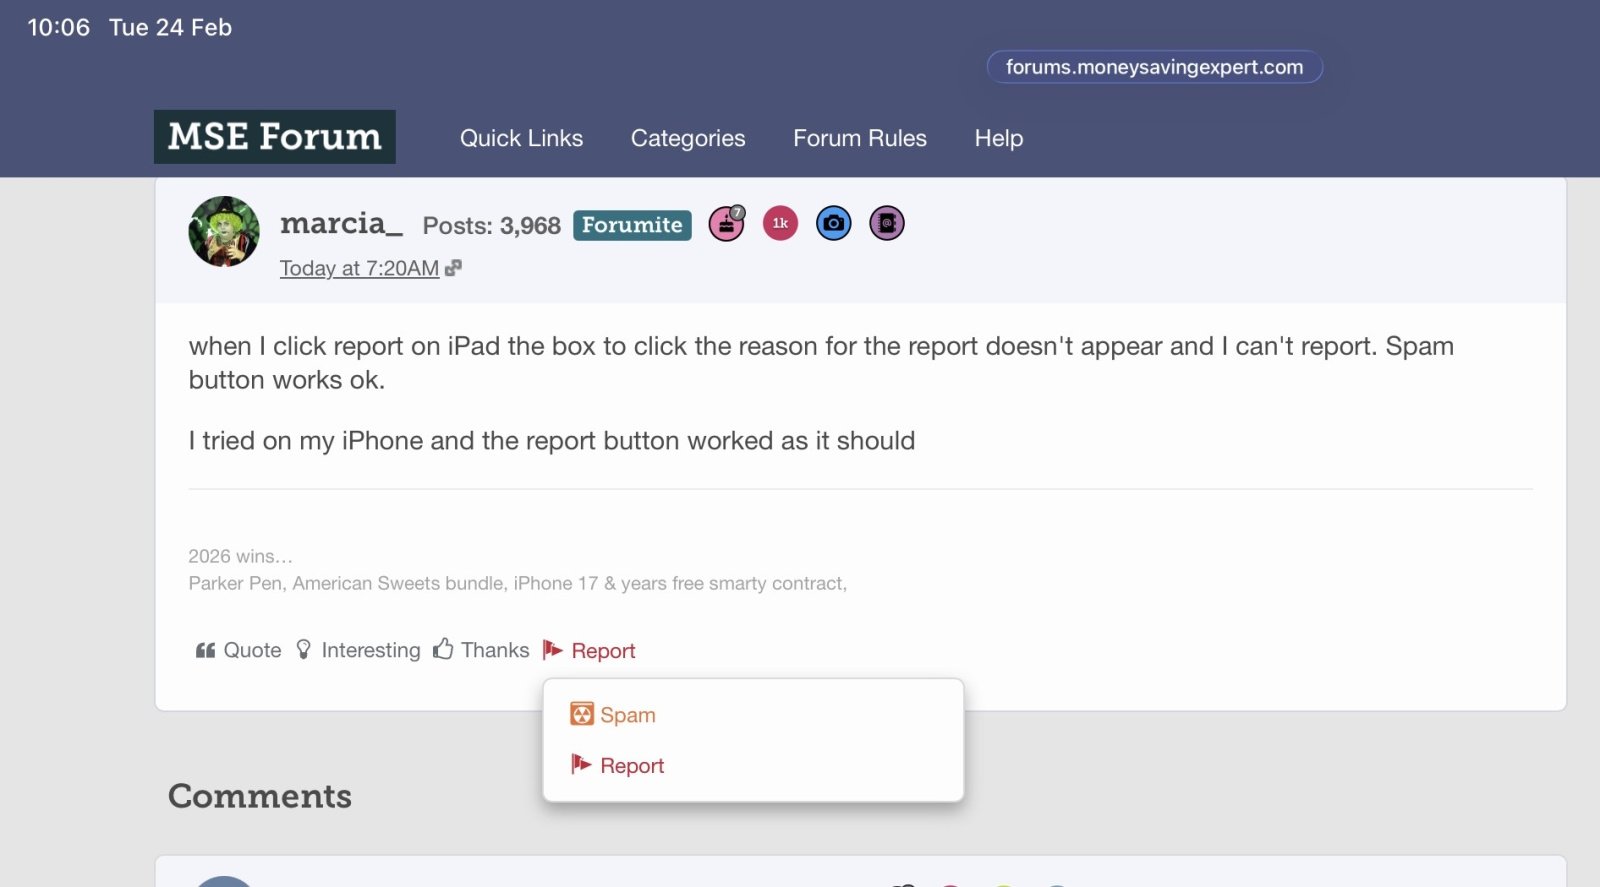This screenshot has height=887, width=1600.
Task: Click the pink 1k posts badge
Action: (780, 223)
